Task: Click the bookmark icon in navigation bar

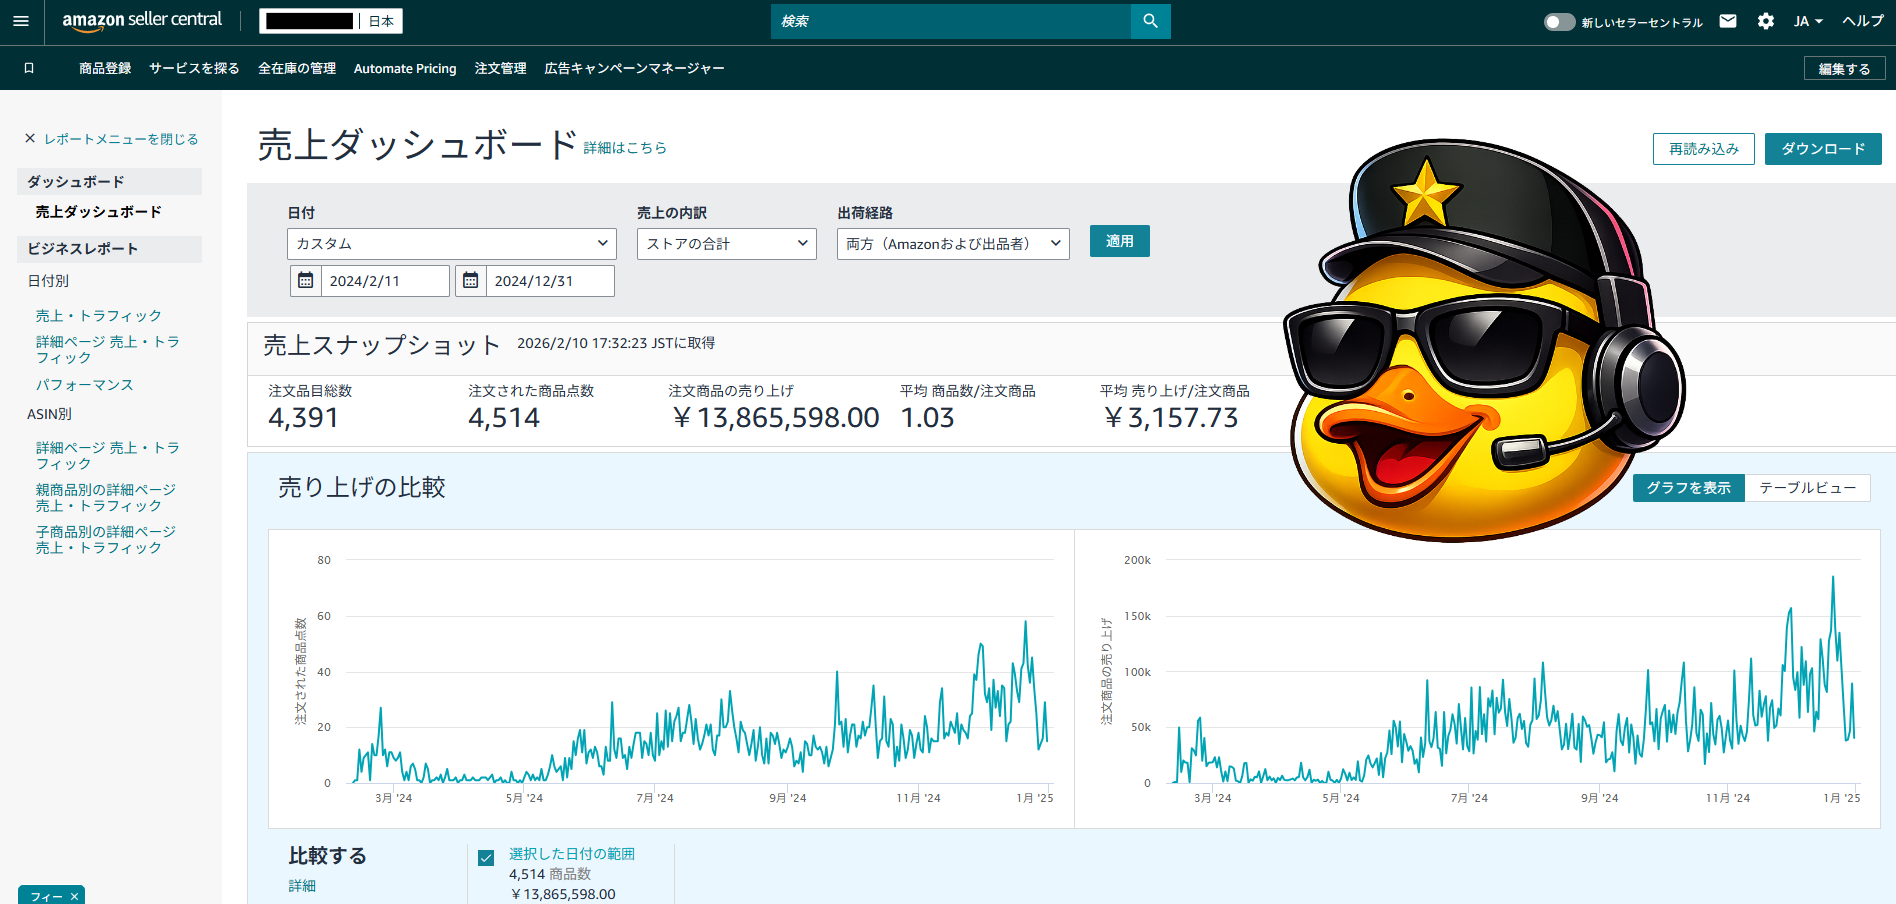Action: point(29,68)
